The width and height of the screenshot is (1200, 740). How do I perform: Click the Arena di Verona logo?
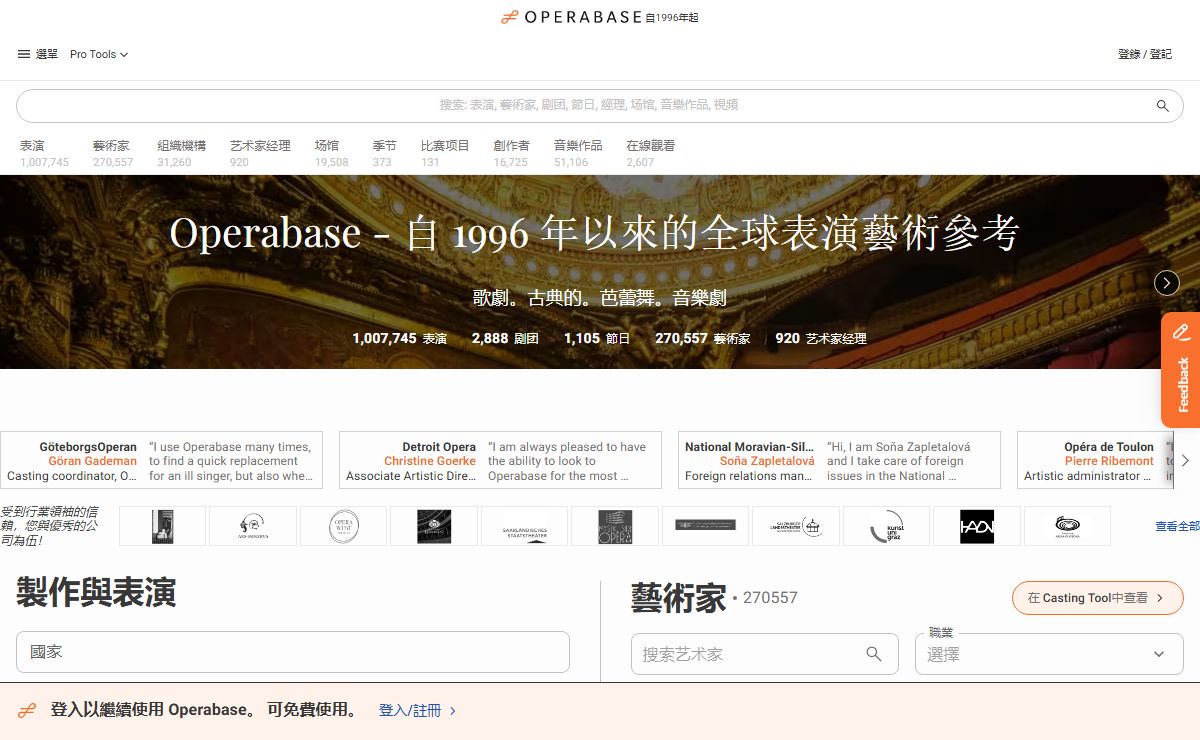click(1067, 526)
